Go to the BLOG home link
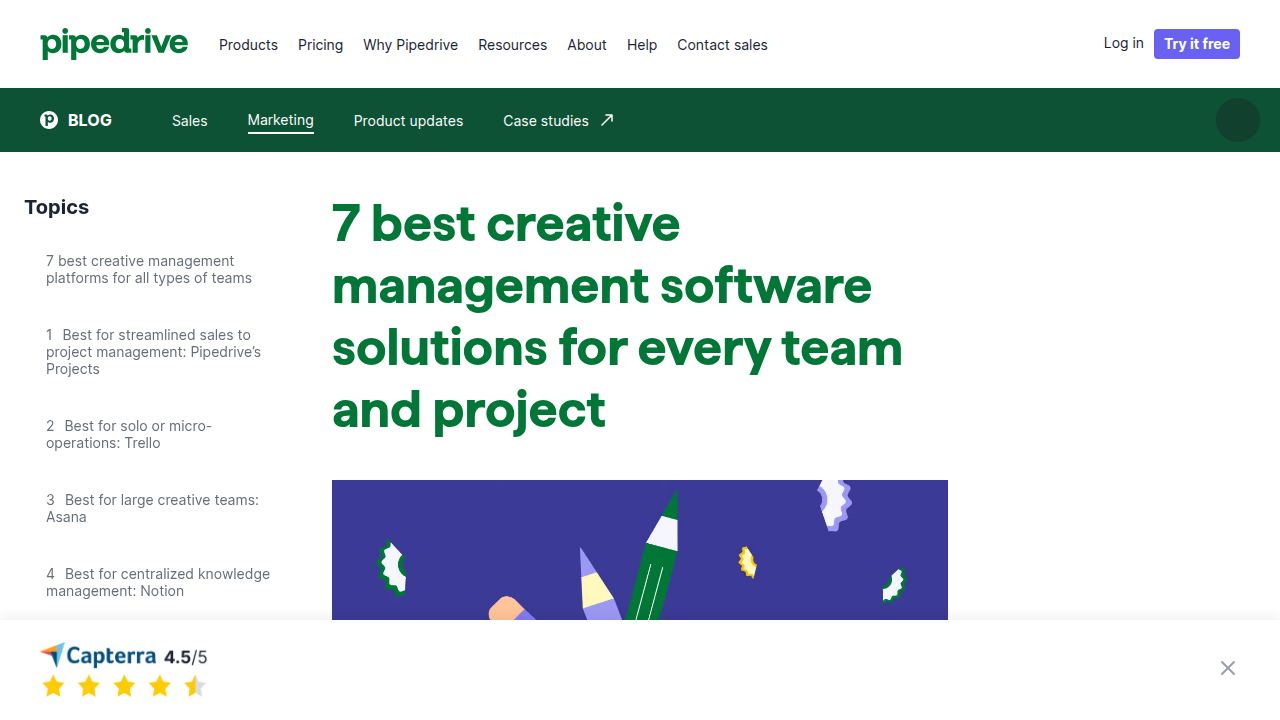The height and width of the screenshot is (720, 1280). (76, 120)
